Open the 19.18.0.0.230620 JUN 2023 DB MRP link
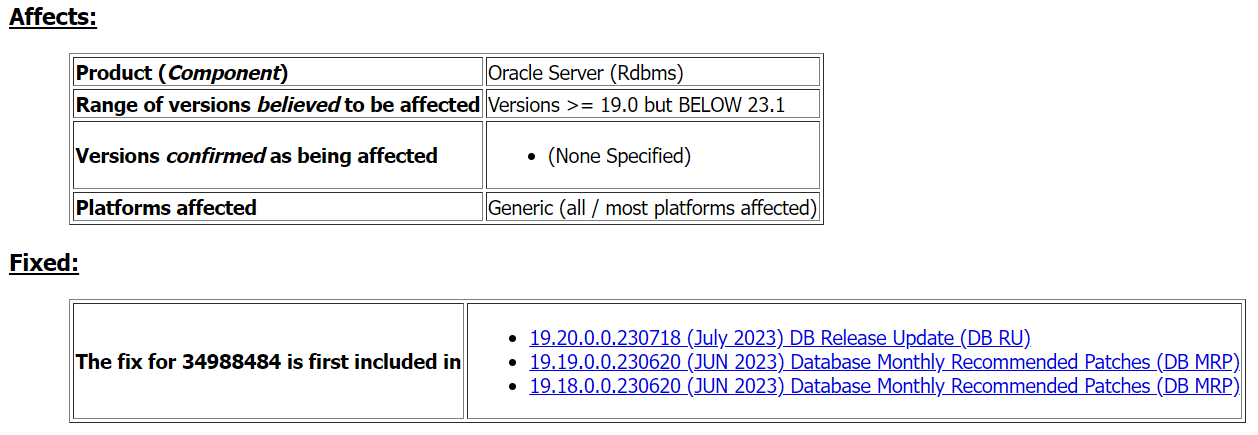Viewport: 1258px width, 435px height. click(885, 386)
